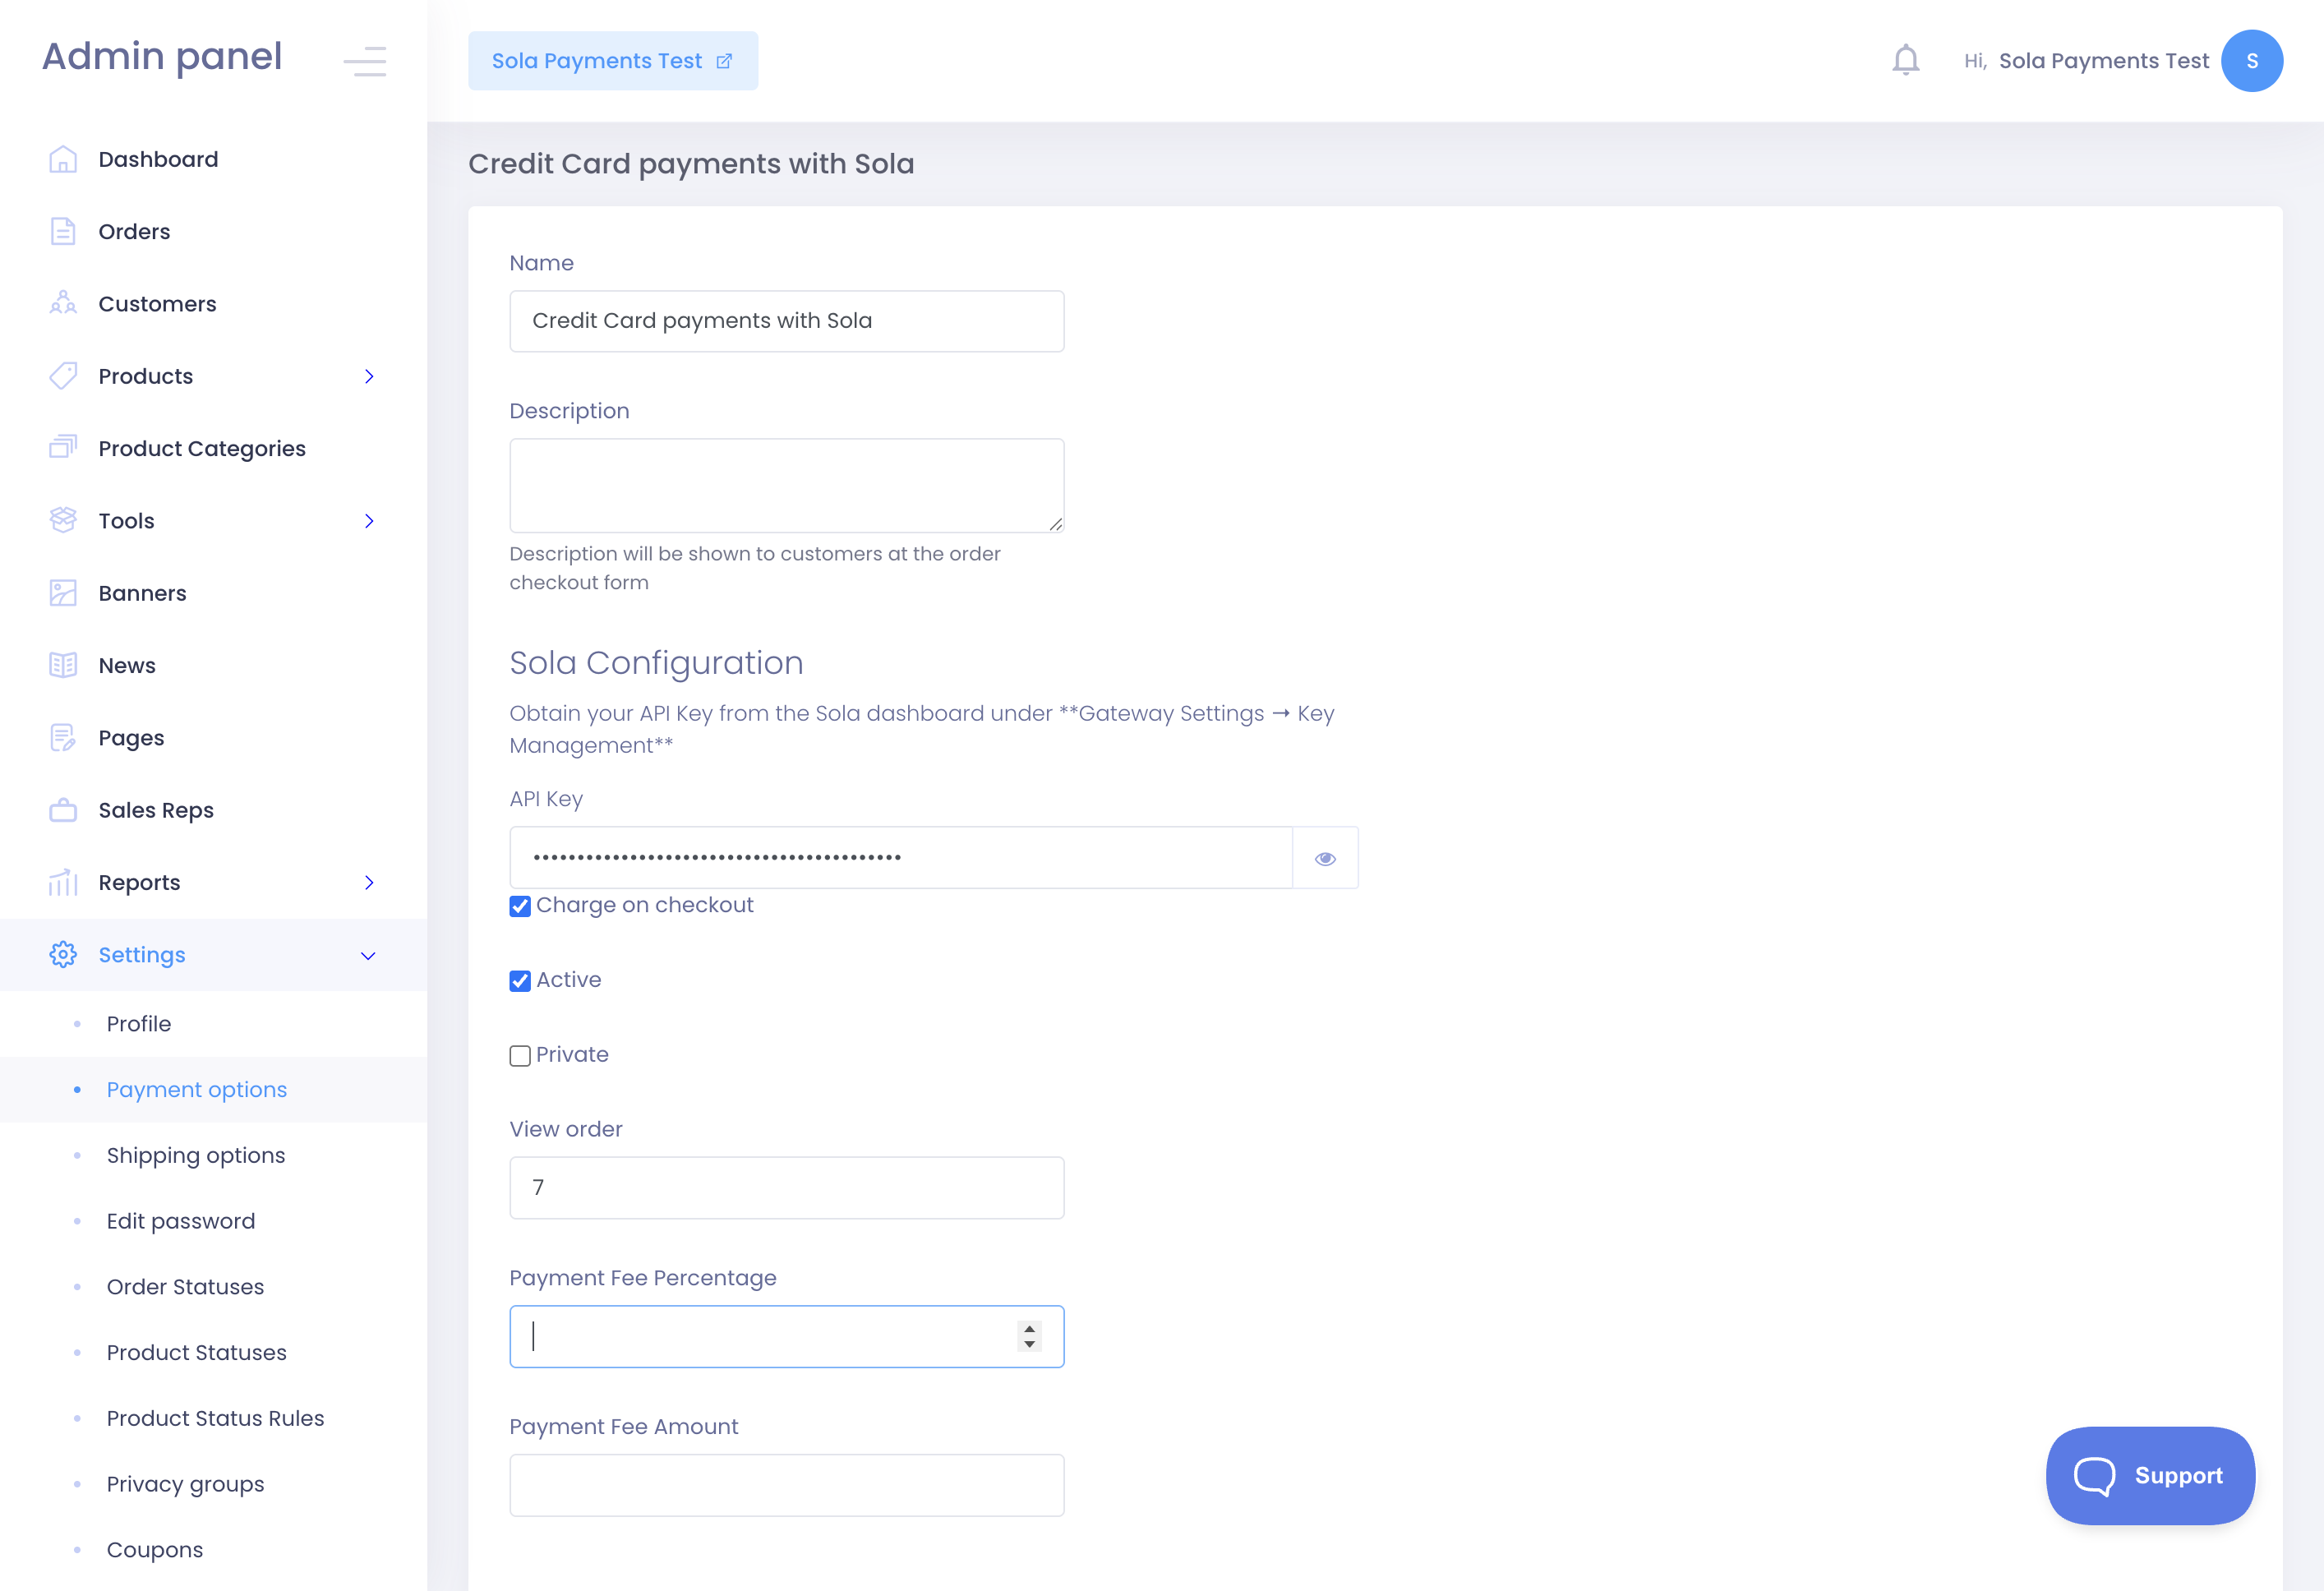The height and width of the screenshot is (1591, 2324).
Task: Uncheck the Active checkbox
Action: 520,981
